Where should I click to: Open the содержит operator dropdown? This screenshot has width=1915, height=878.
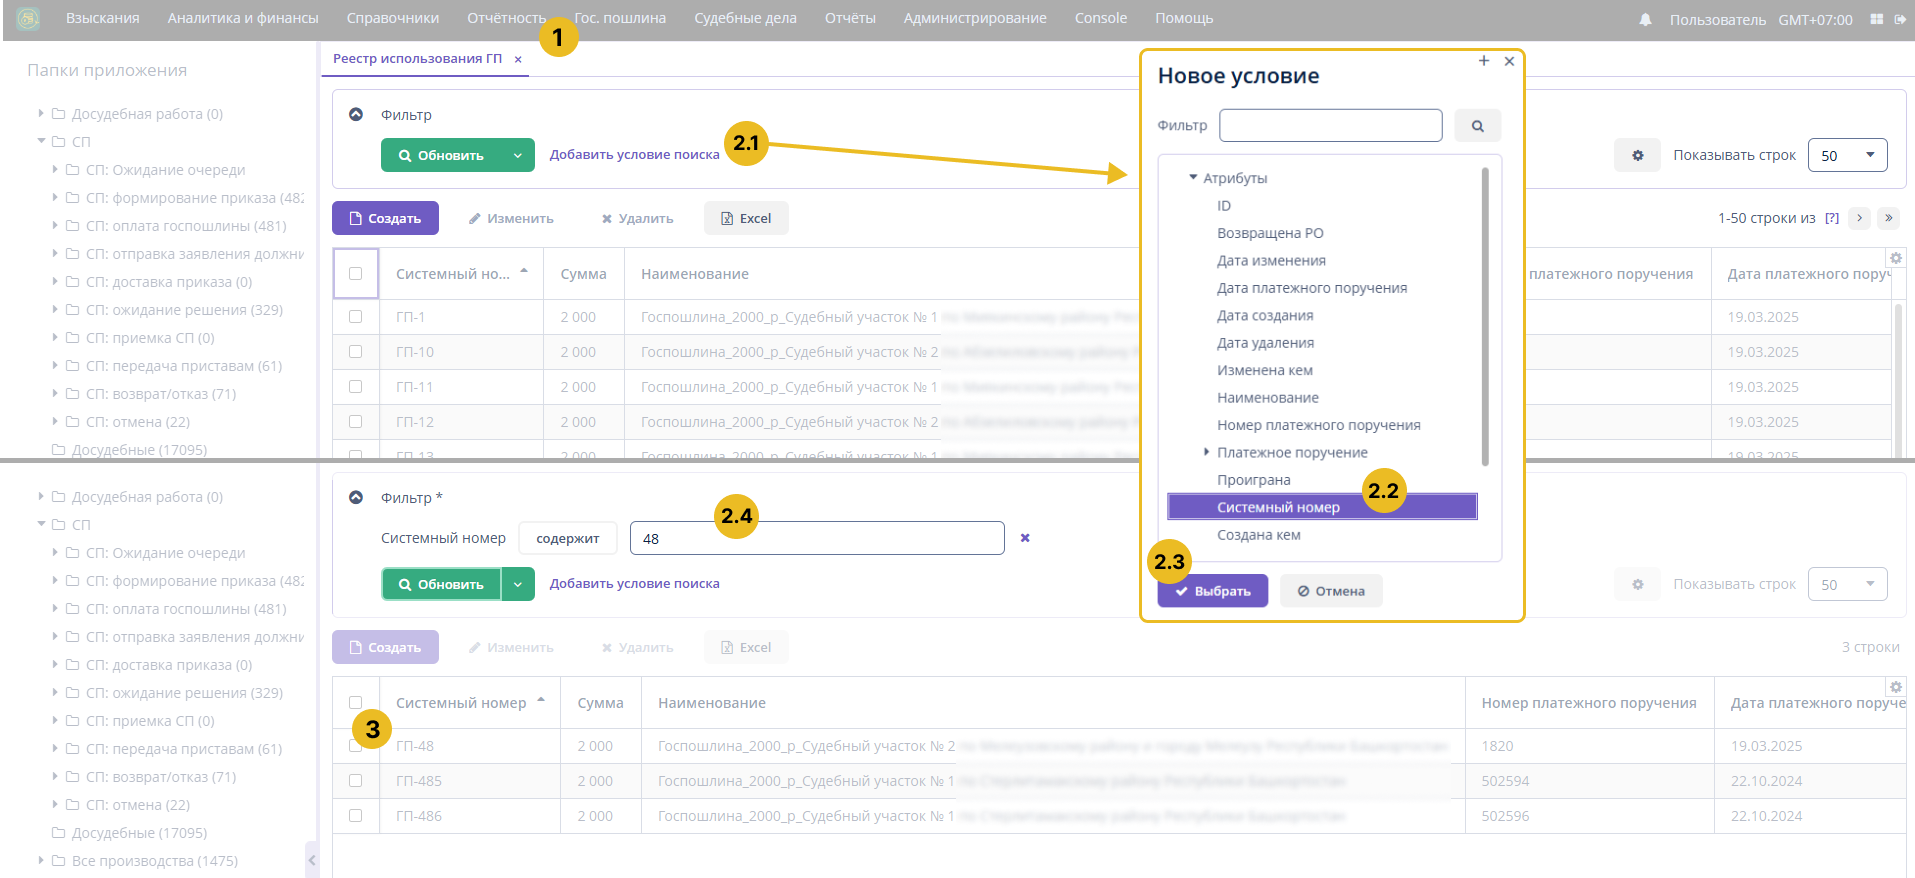[x=567, y=539]
